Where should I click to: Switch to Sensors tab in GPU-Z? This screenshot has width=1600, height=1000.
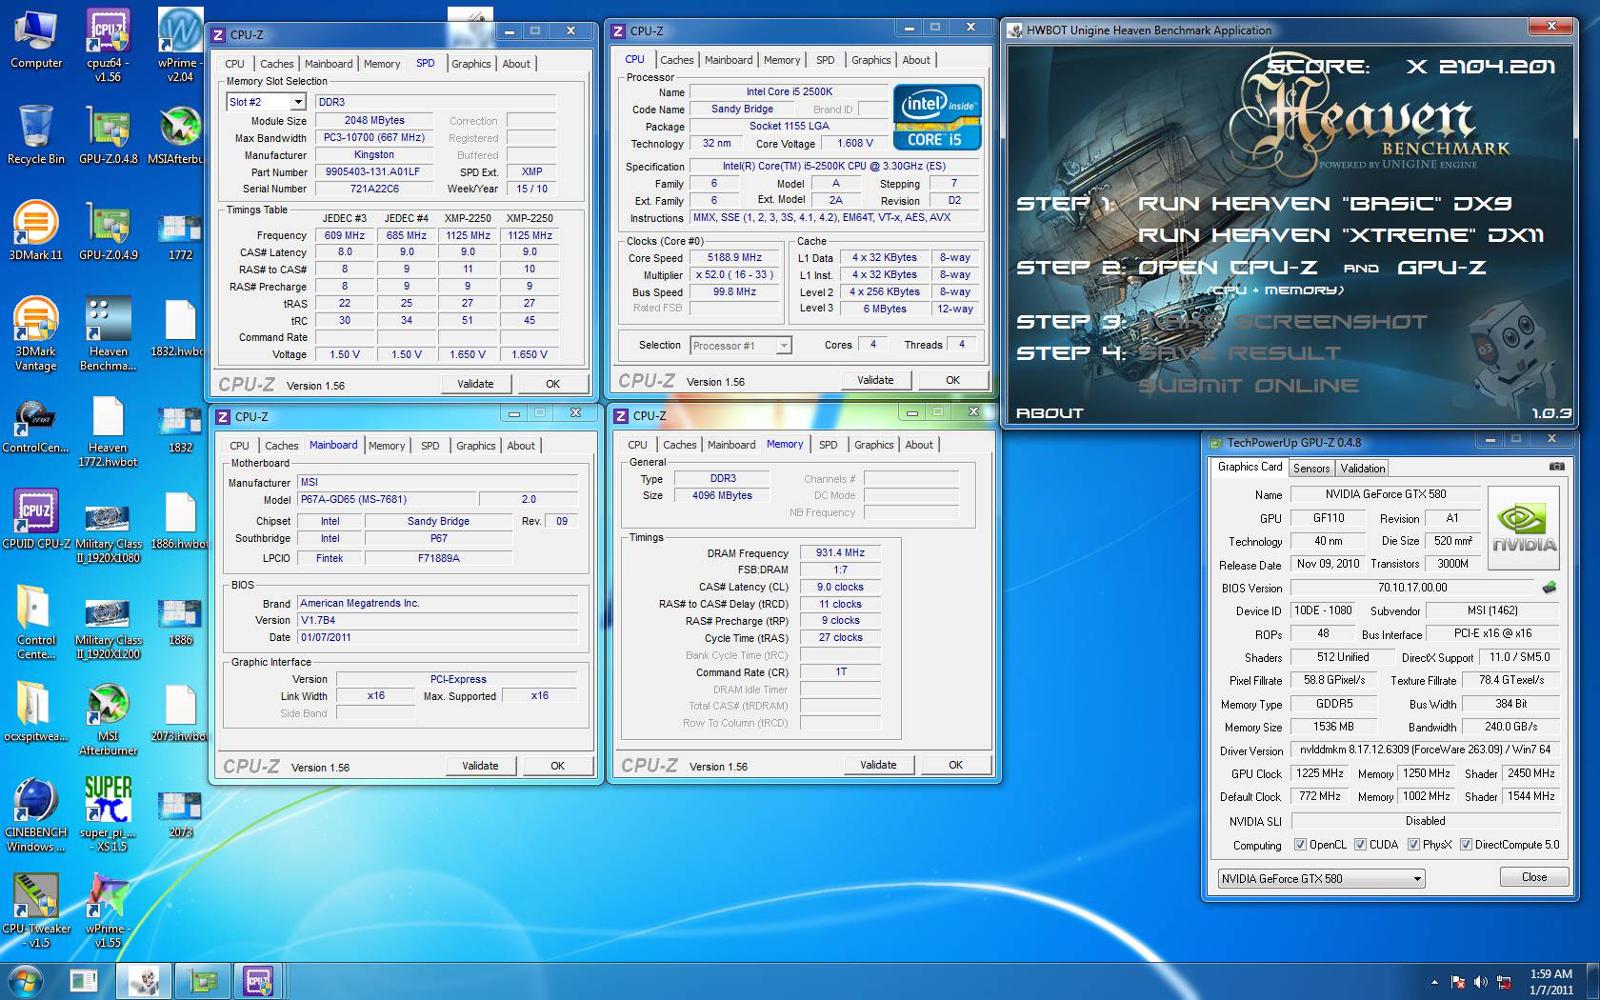coord(1311,468)
